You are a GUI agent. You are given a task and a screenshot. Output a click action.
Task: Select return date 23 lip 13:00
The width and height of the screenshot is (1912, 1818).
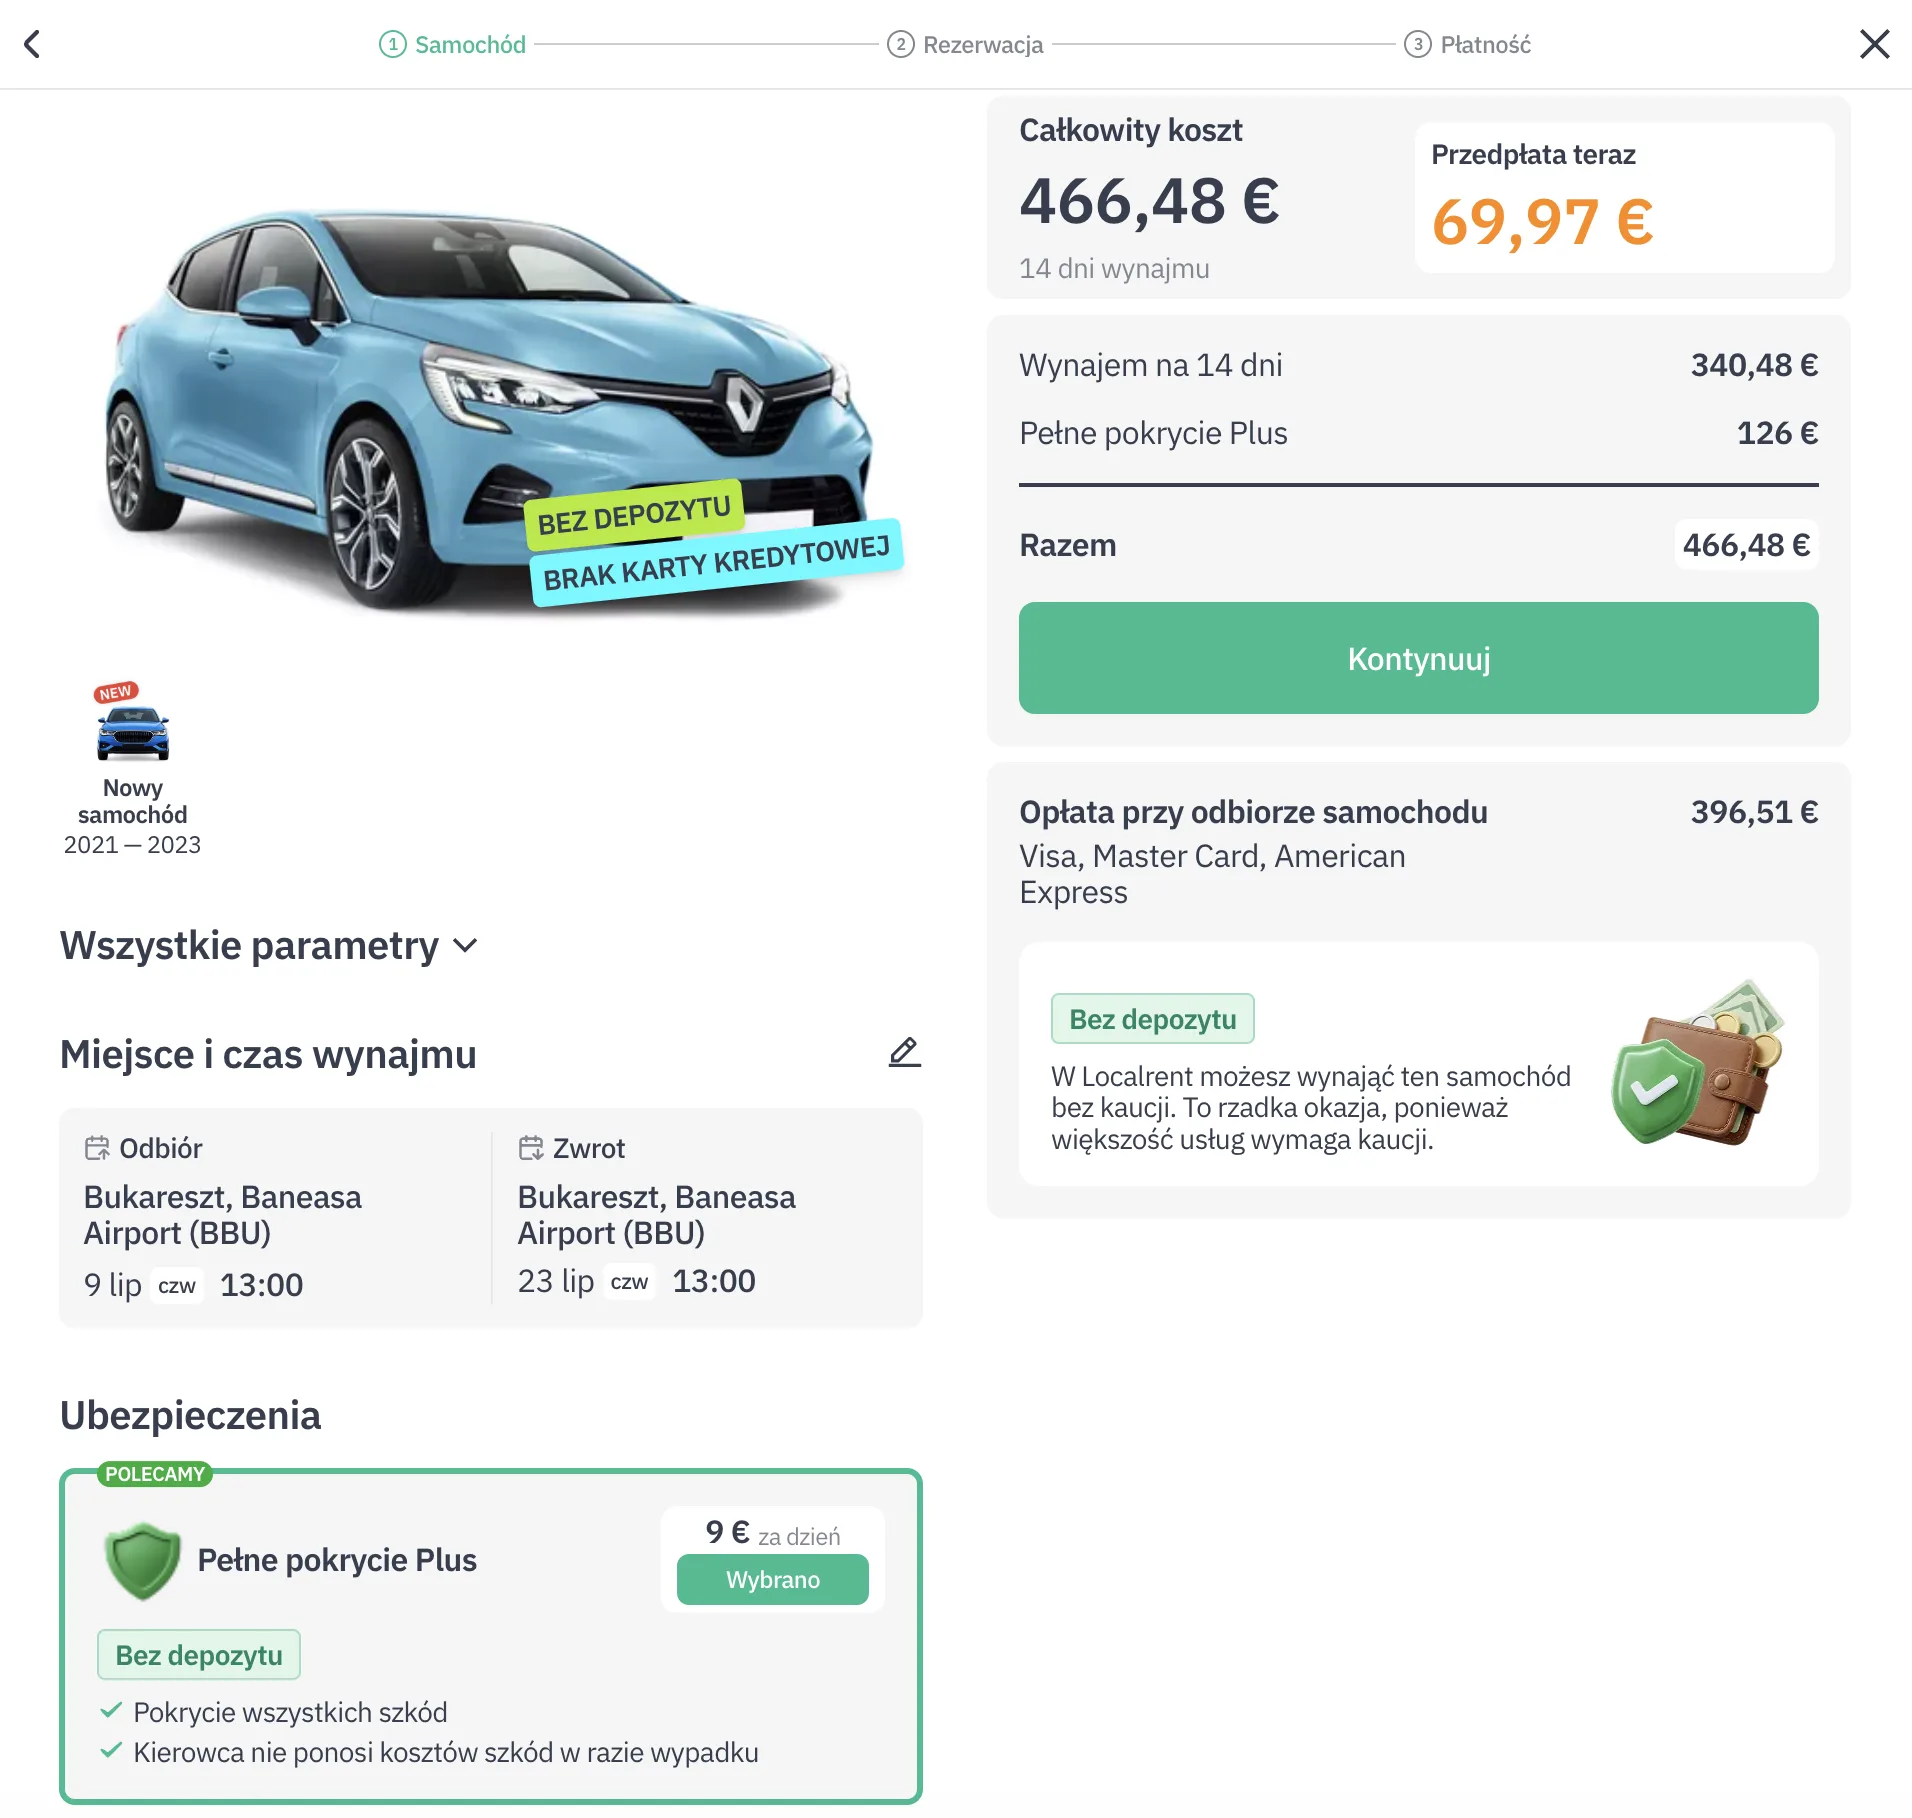(636, 1281)
